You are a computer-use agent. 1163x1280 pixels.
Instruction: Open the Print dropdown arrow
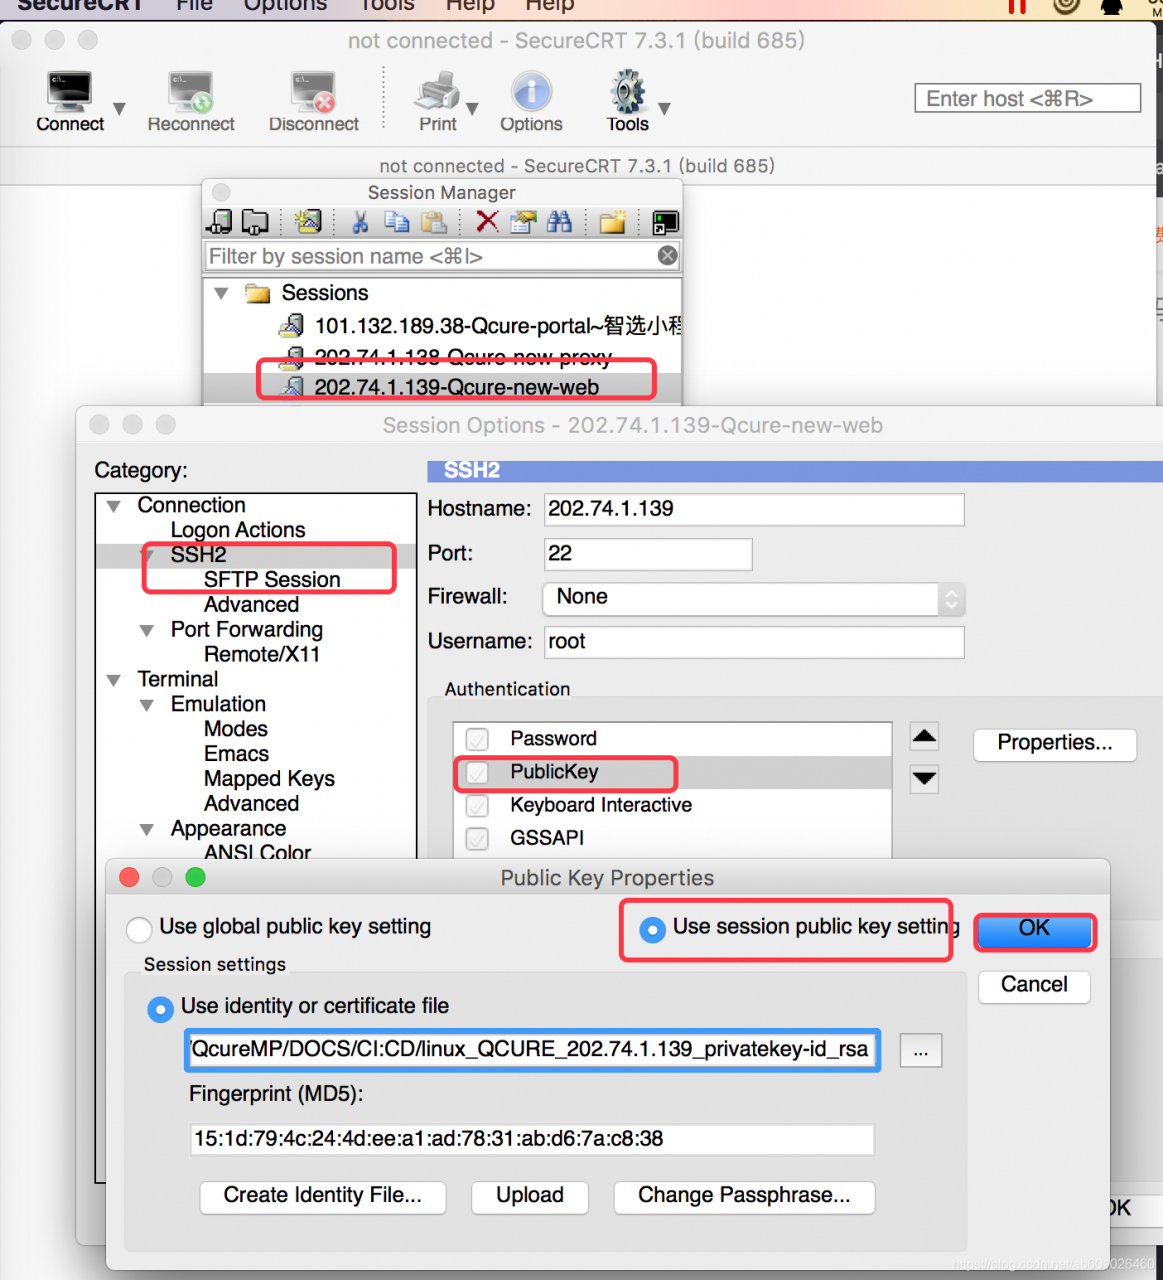coord(472,108)
